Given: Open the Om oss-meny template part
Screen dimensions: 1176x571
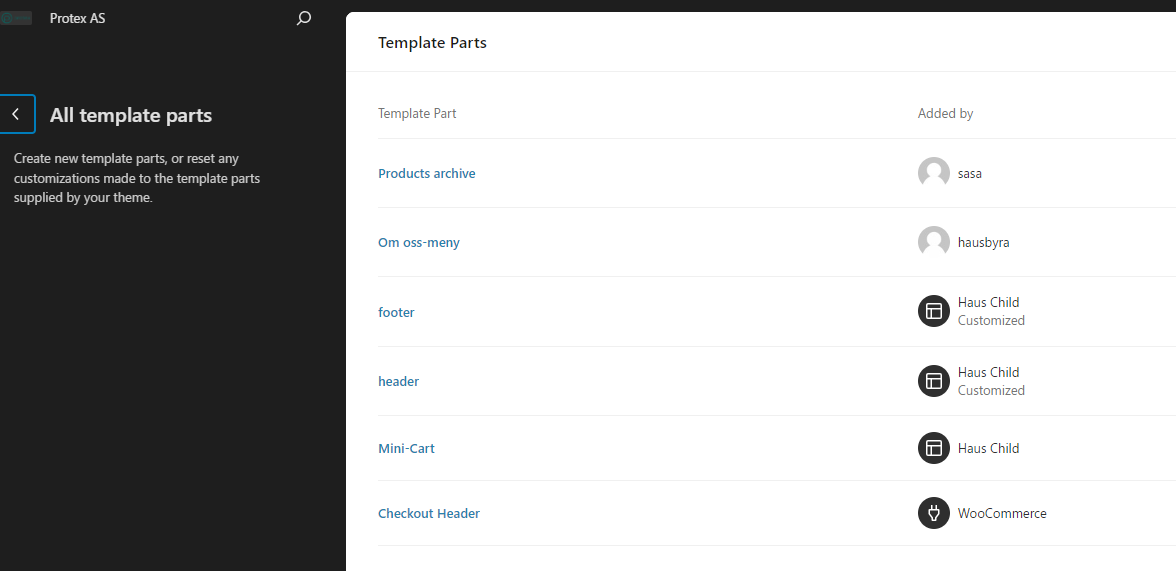Looking at the screenshot, I should click(x=419, y=242).
